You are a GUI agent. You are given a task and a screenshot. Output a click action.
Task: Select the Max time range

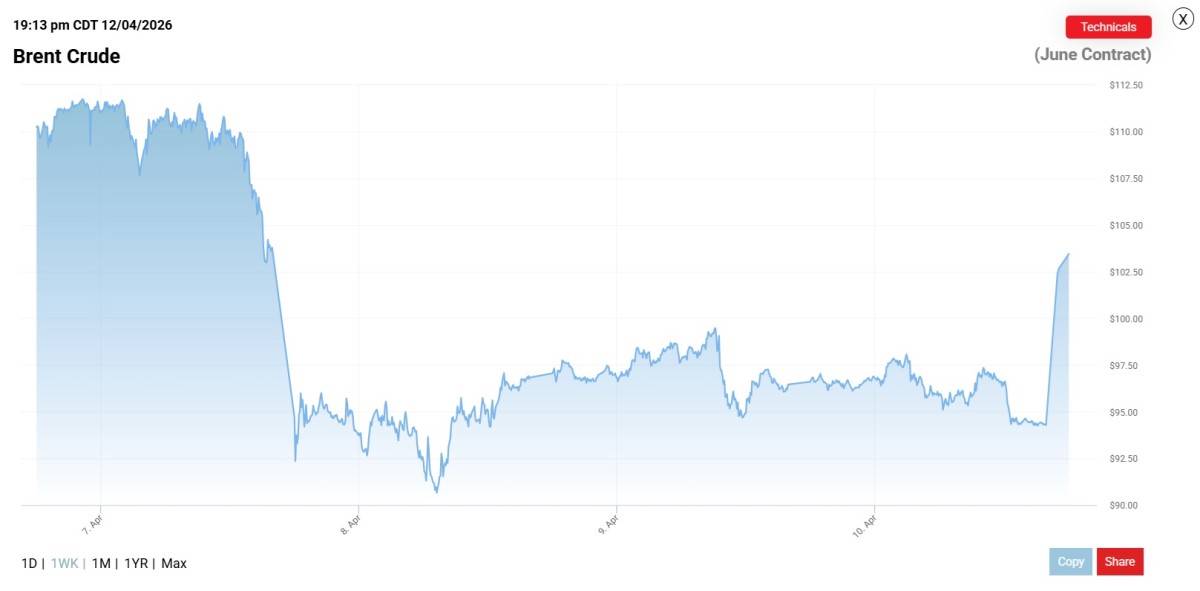point(174,563)
